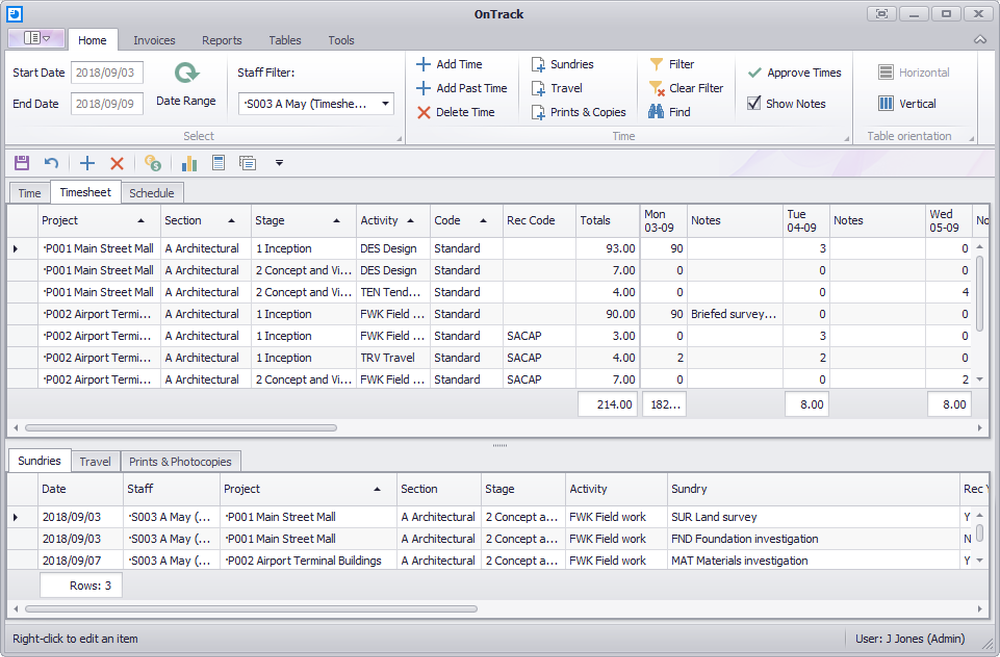Open Travel from the ribbon
This screenshot has width=1000, height=657.
tap(557, 88)
